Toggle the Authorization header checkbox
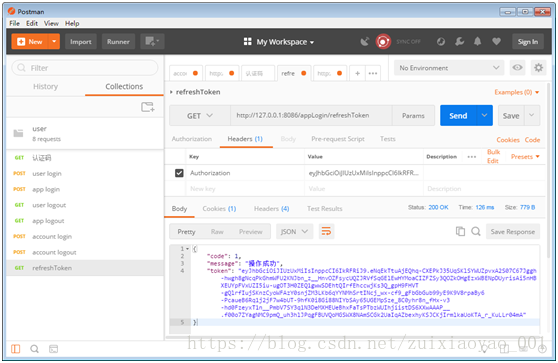The image size is (558, 363). click(179, 173)
